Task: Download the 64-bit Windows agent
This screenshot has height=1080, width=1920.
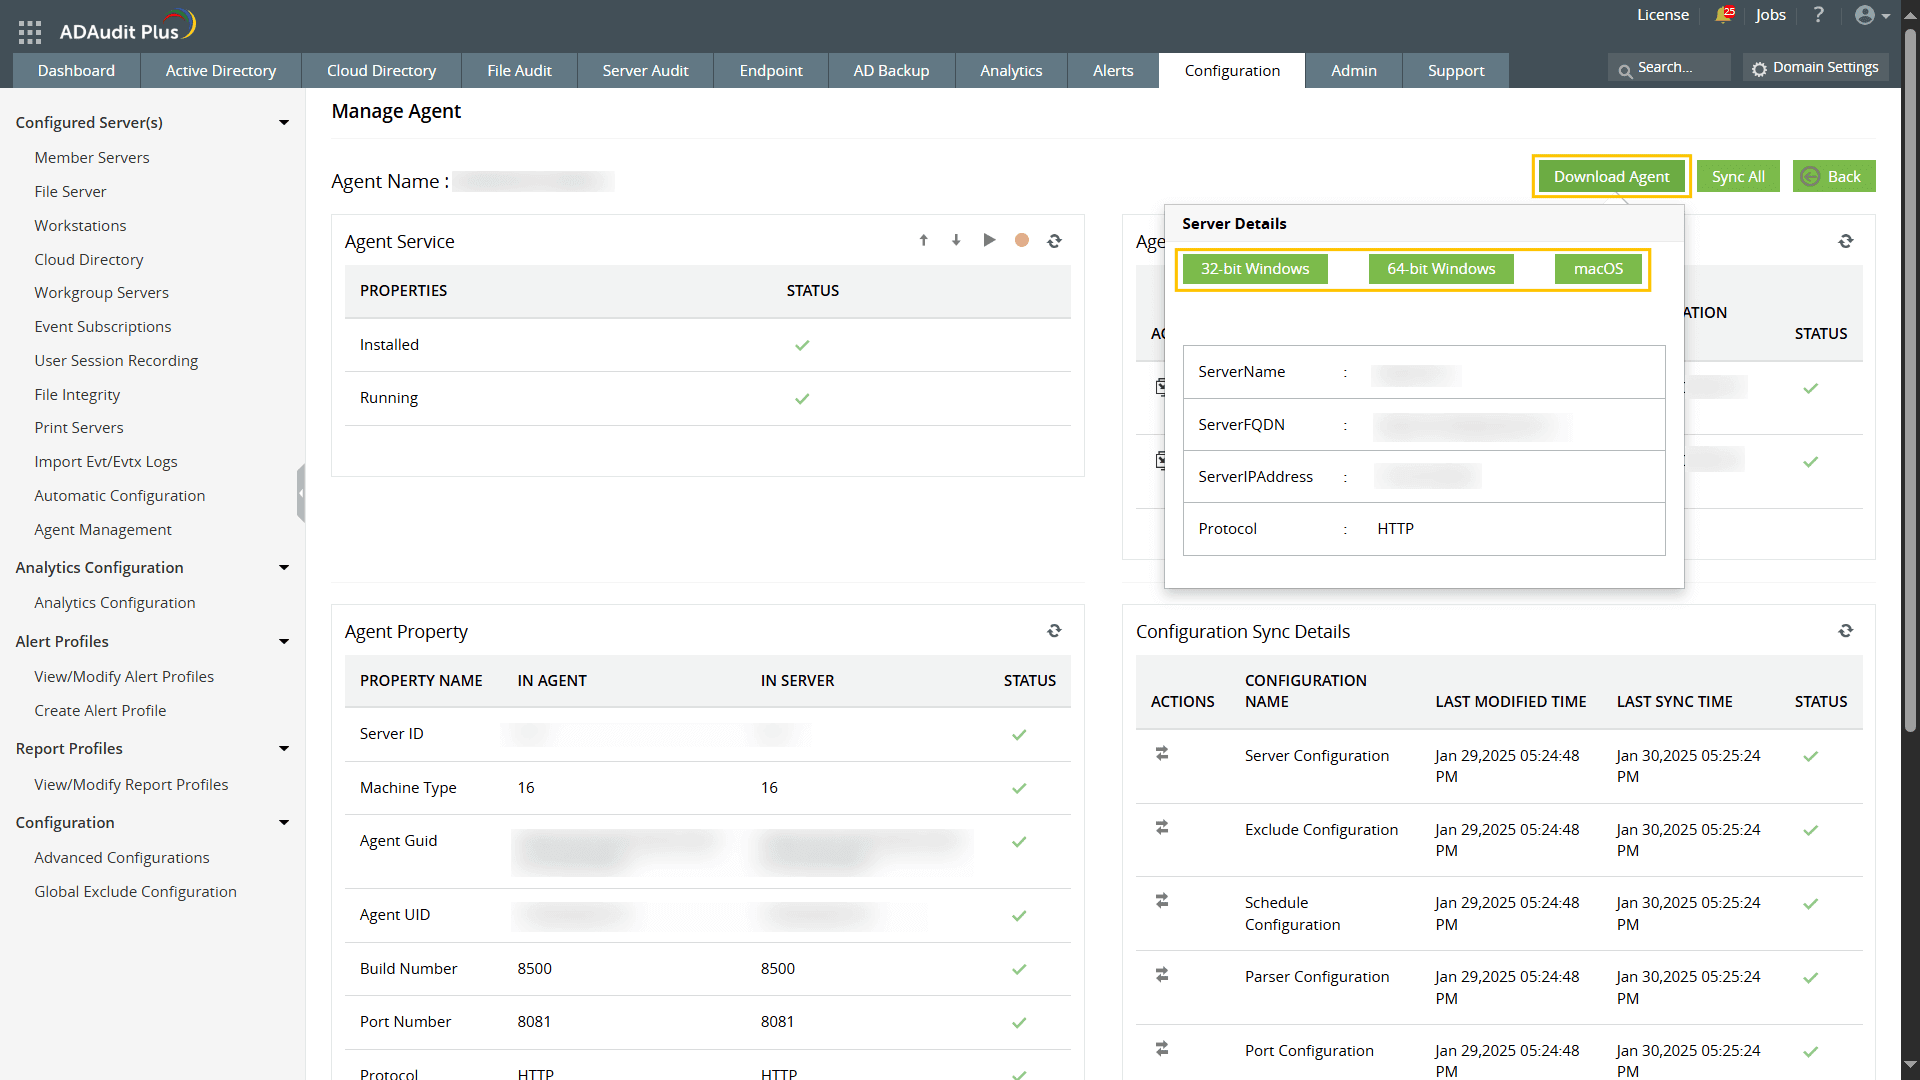Action: click(1440, 269)
